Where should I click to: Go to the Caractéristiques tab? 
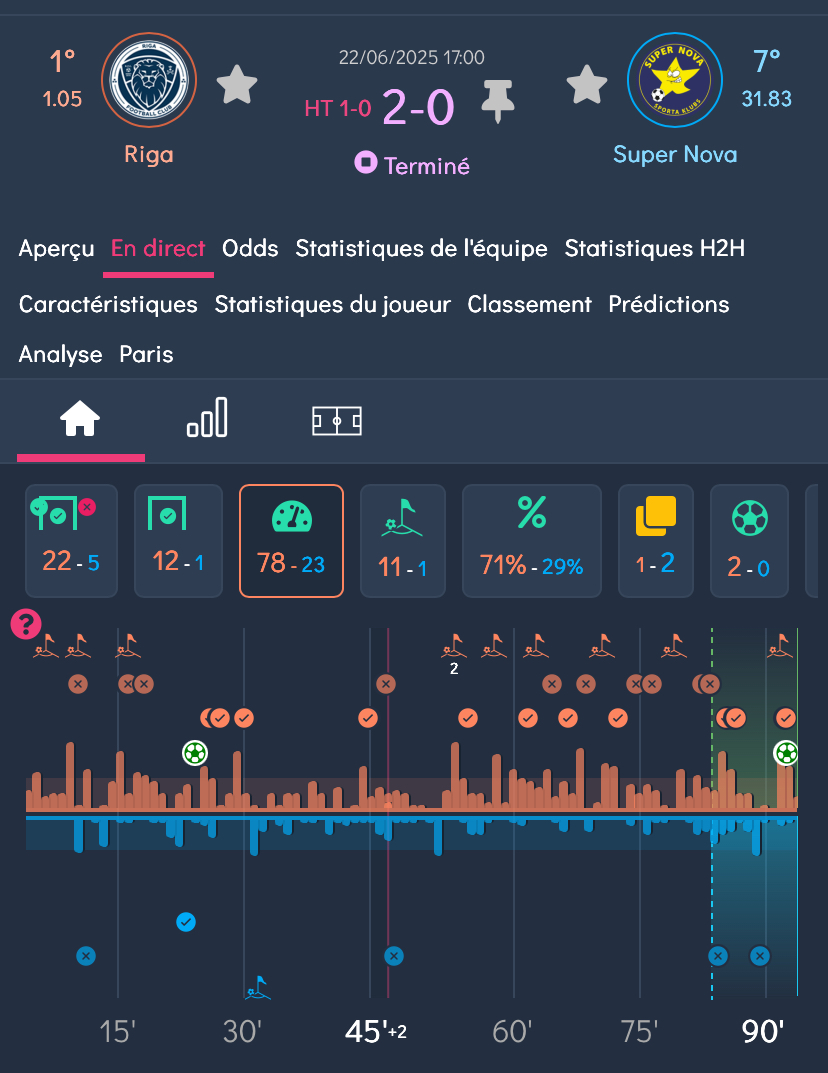click(108, 305)
